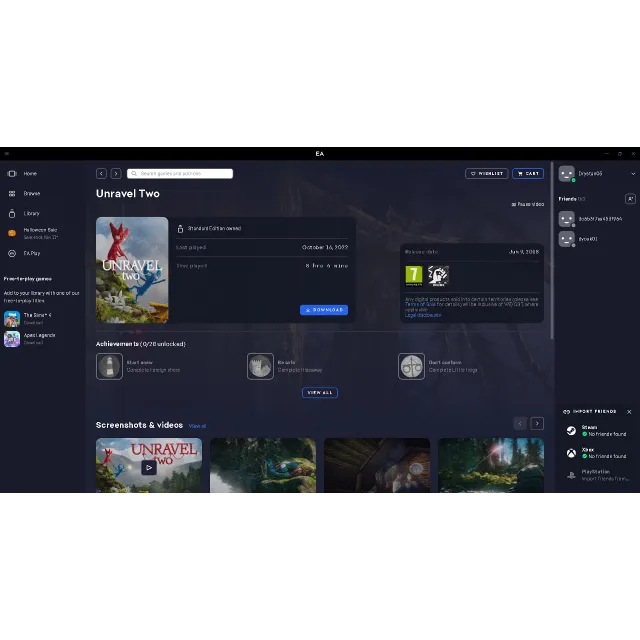Click the Unravel Two cover art
Image resolution: width=640 pixels, height=640 pixels.
coord(132,270)
